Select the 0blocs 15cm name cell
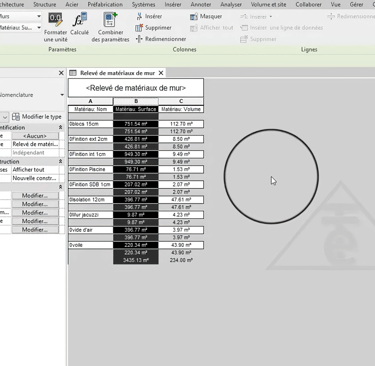 pyautogui.click(x=90, y=124)
